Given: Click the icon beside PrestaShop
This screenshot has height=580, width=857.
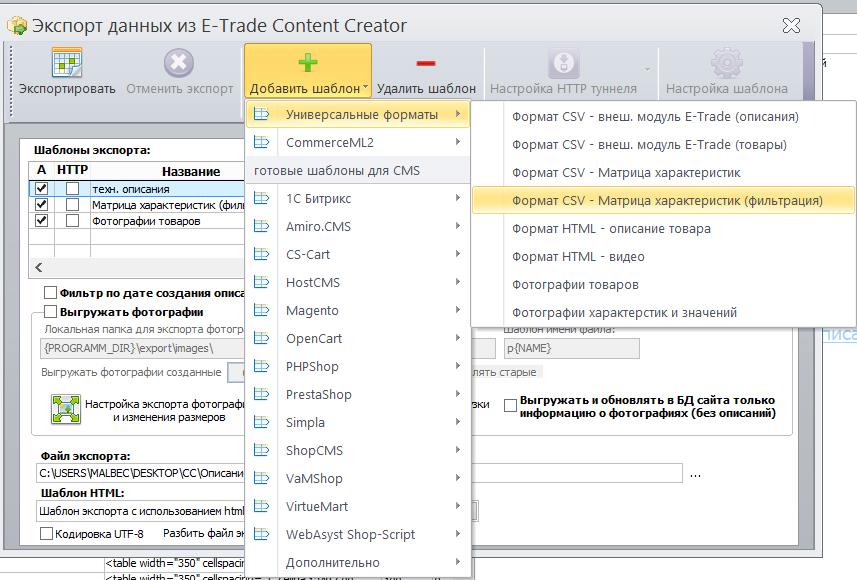Looking at the screenshot, I should click(x=262, y=394).
